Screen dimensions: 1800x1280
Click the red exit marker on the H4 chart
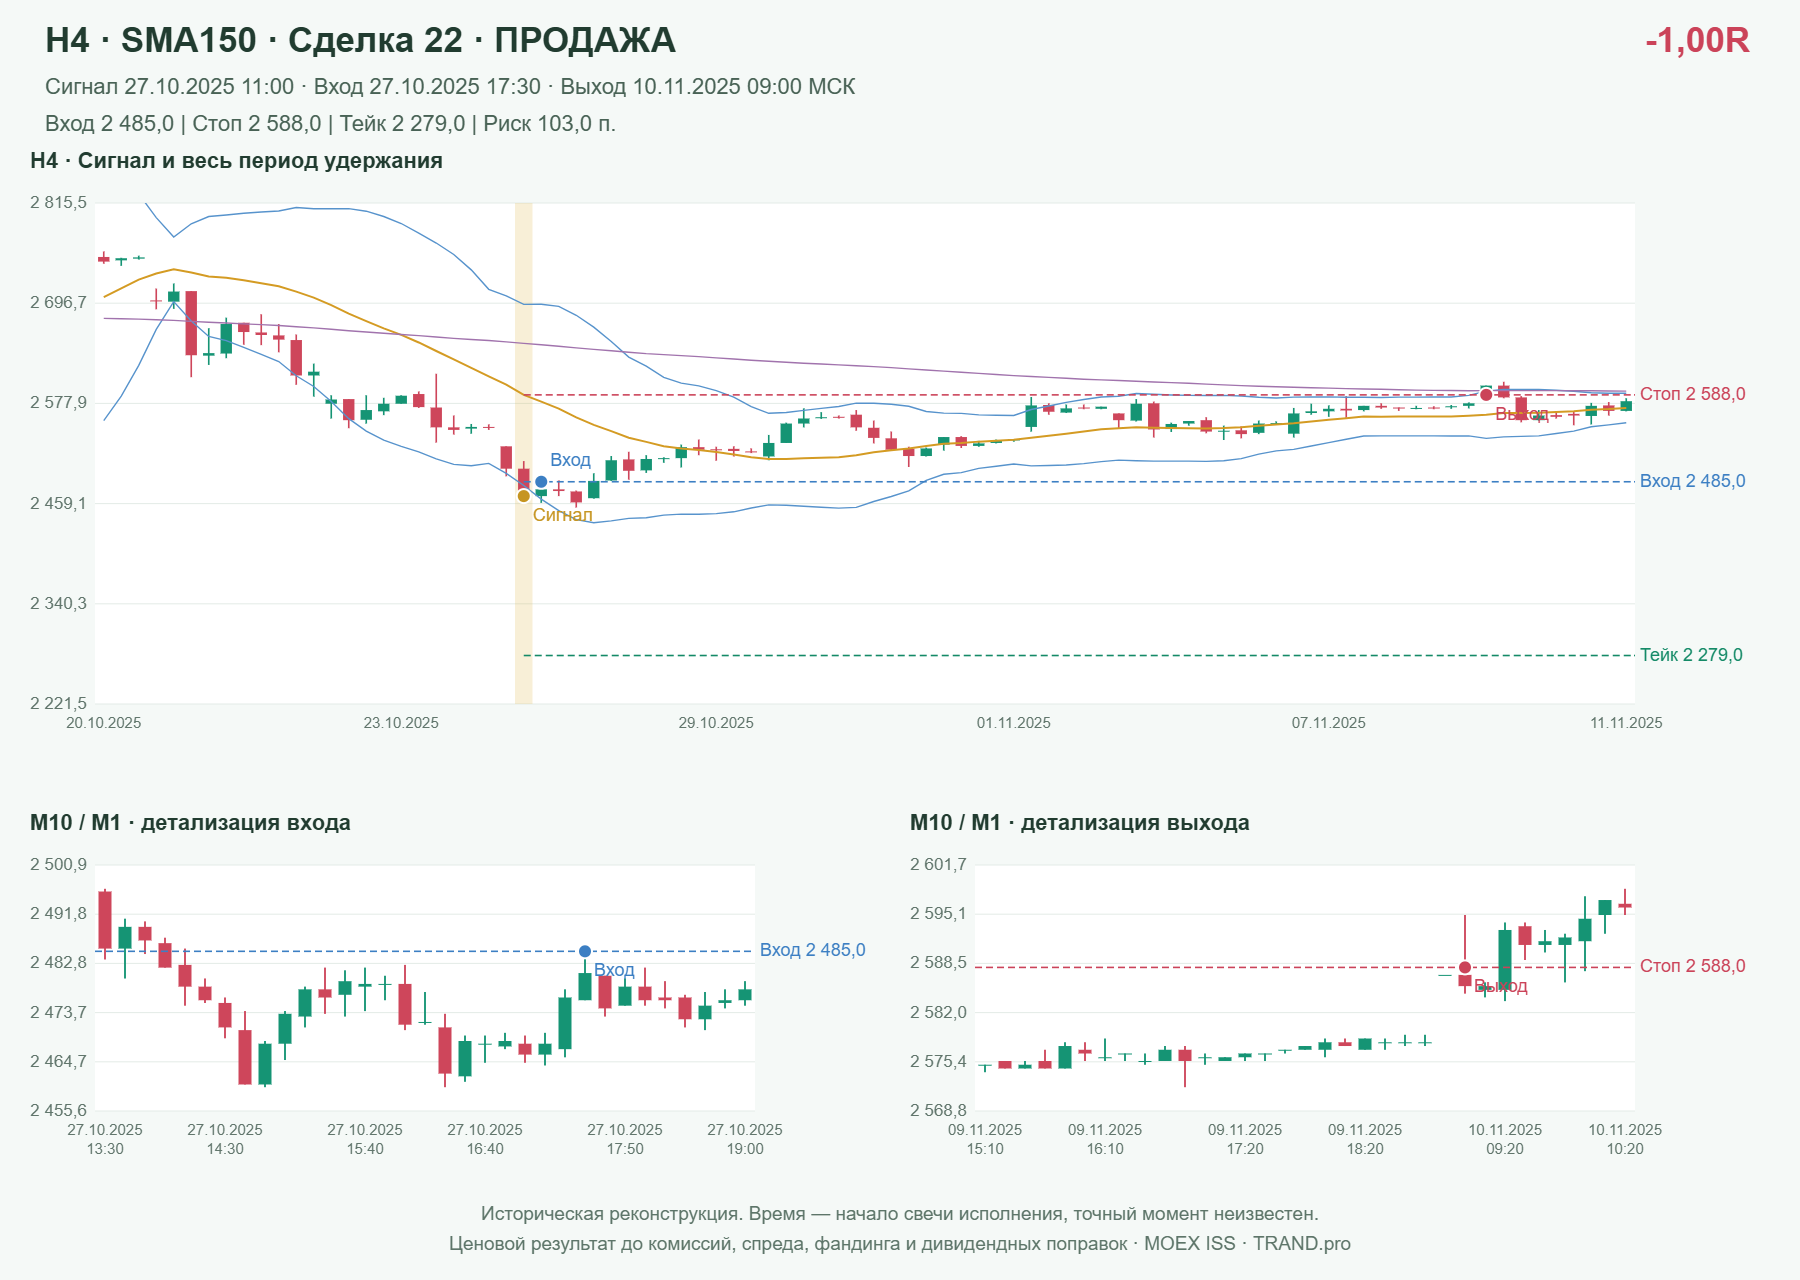pos(1486,395)
